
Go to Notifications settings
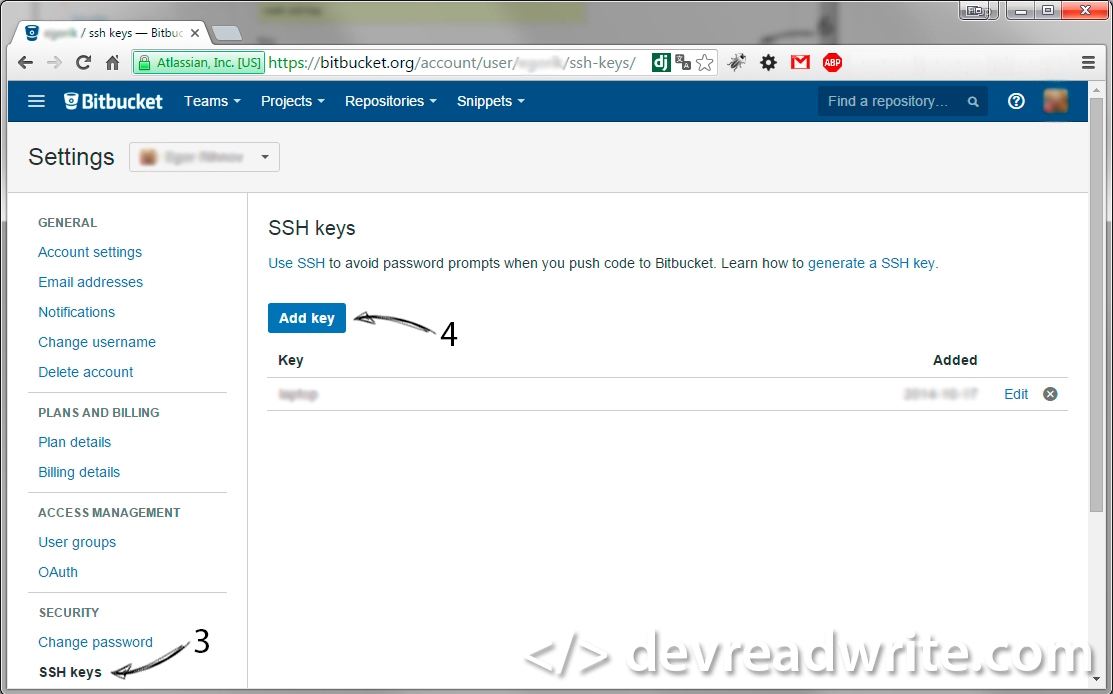77,312
